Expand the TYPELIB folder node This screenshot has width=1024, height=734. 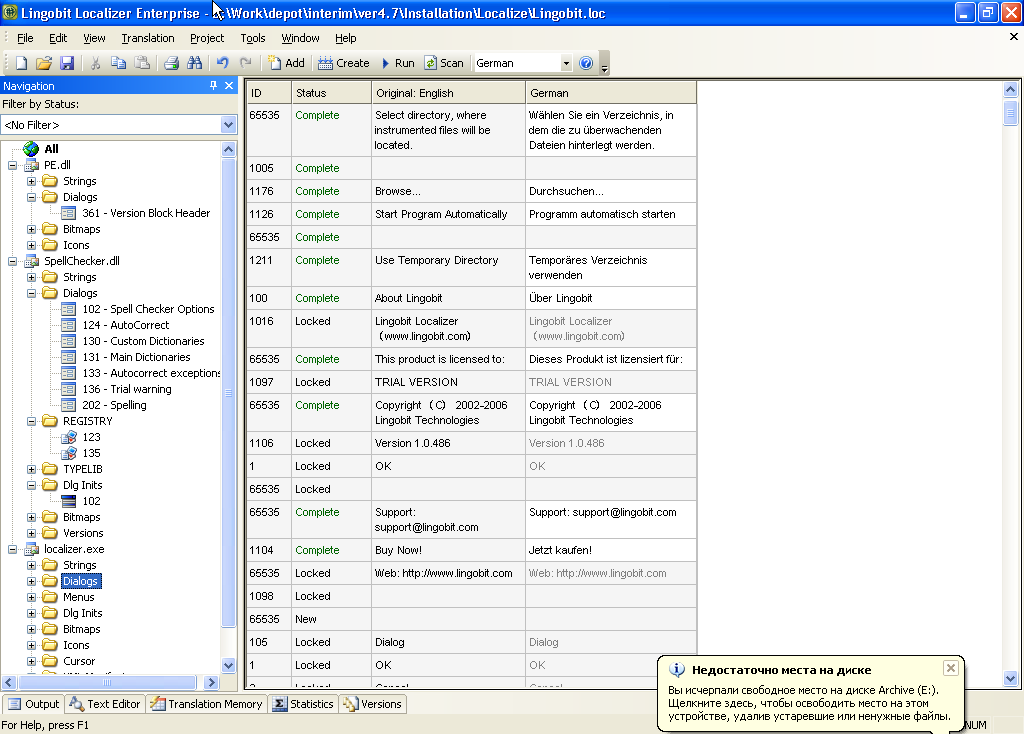click(x=31, y=470)
